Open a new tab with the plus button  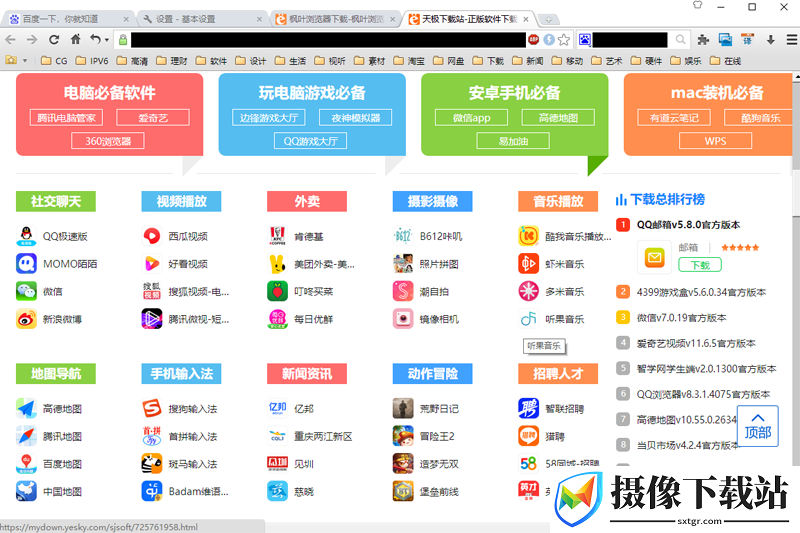coord(548,19)
